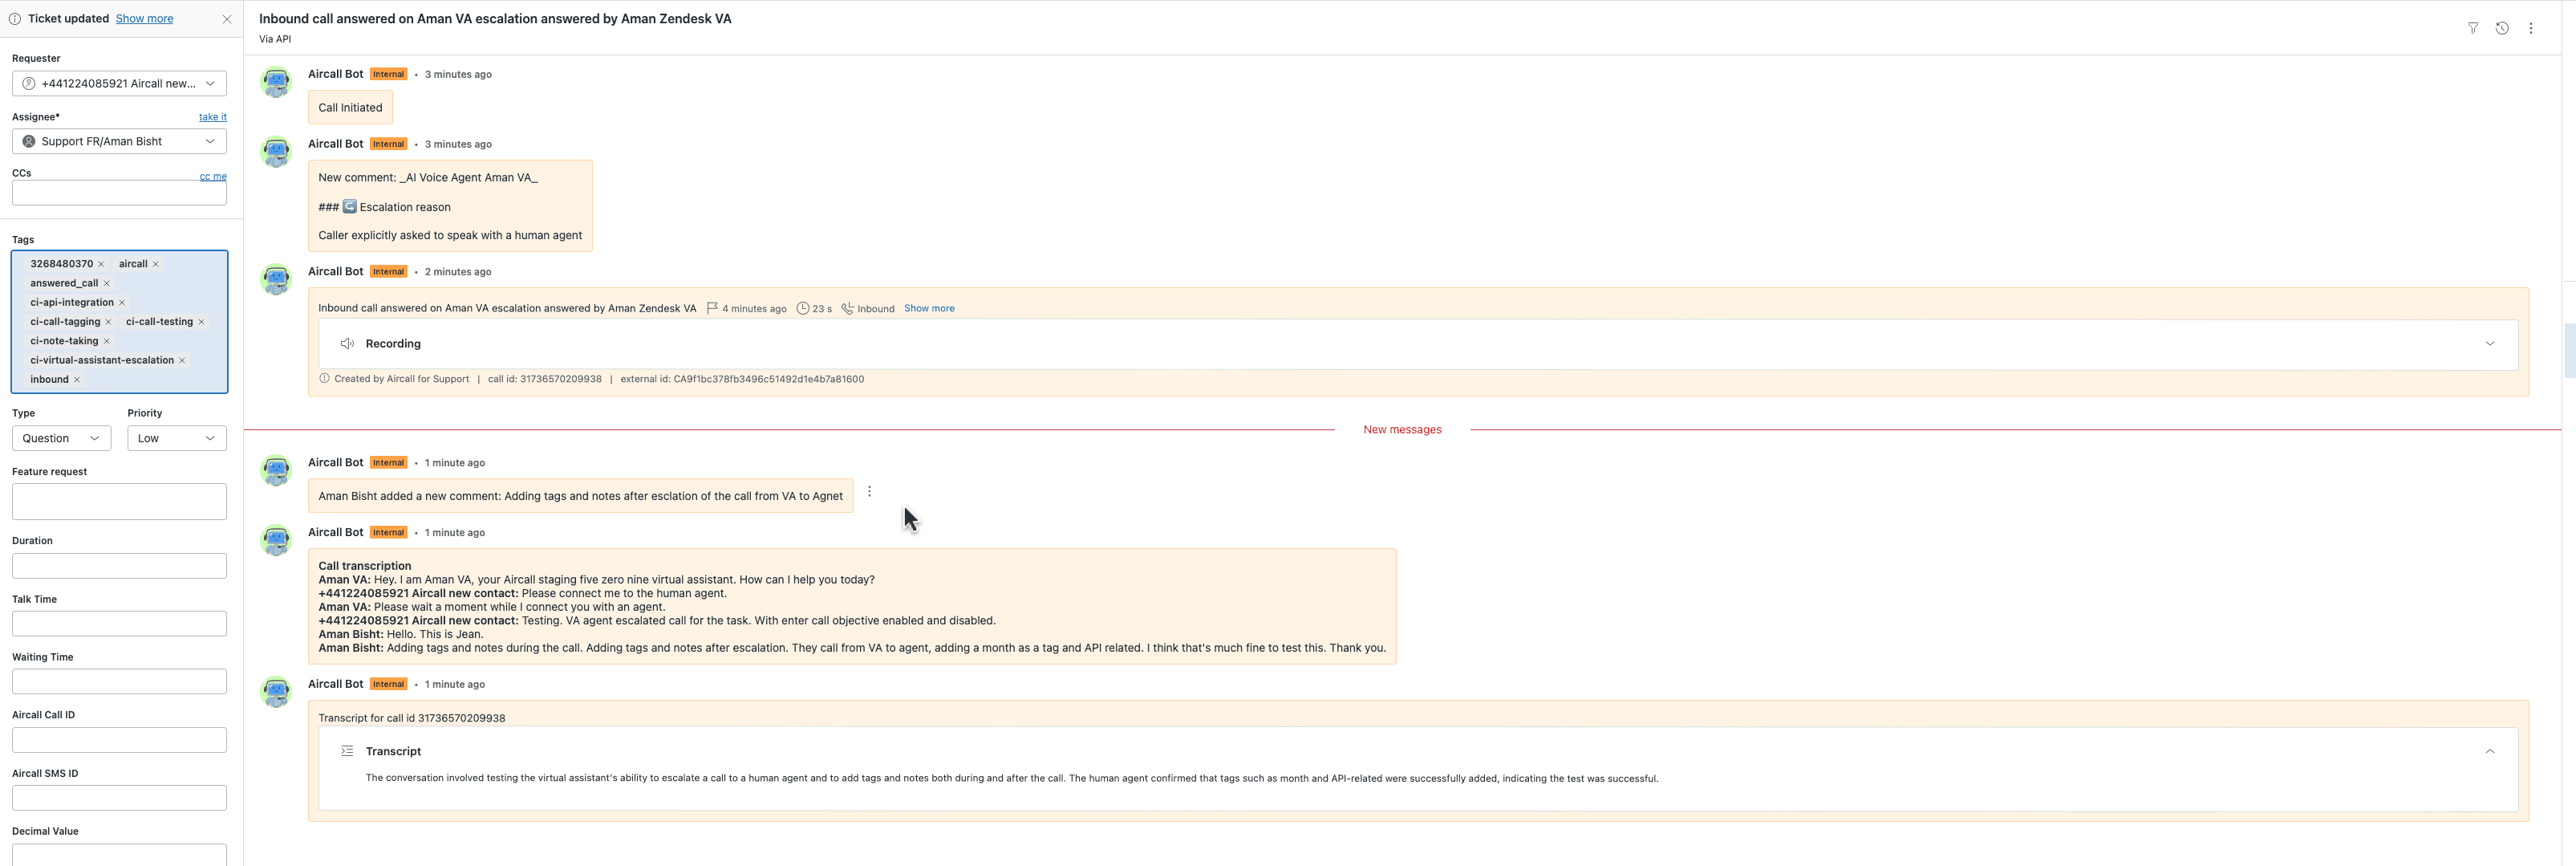This screenshot has height=866, width=2576.
Task: Change Priority dropdown set to Low
Action: [176, 438]
